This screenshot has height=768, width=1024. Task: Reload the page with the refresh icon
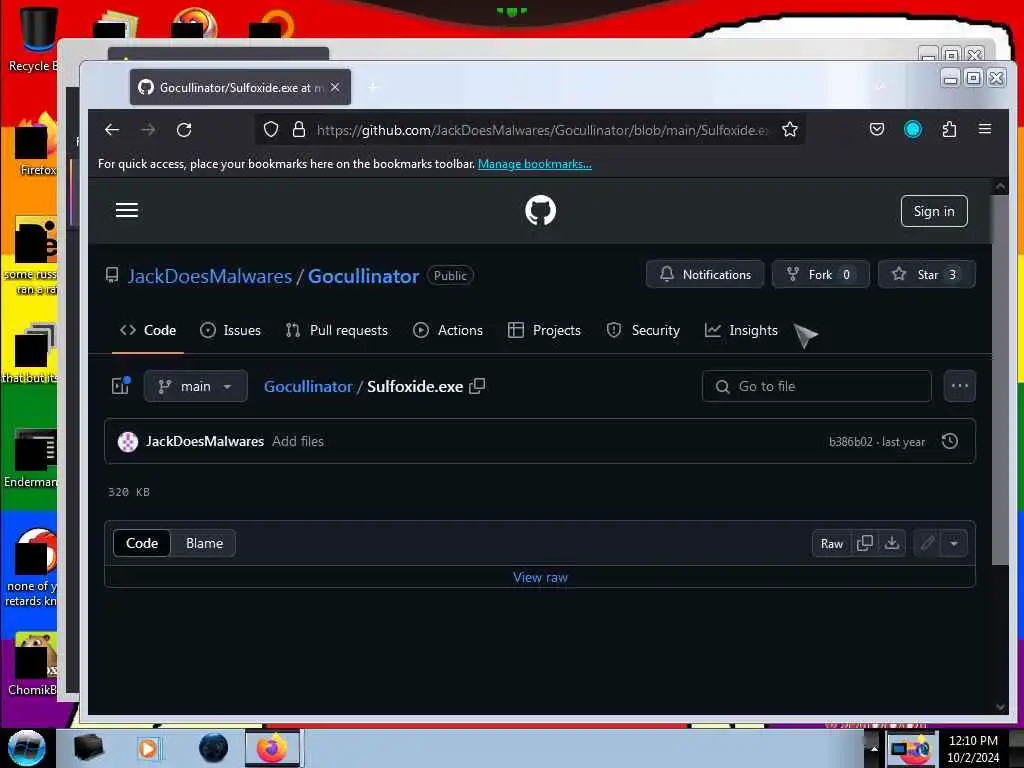pos(184,130)
